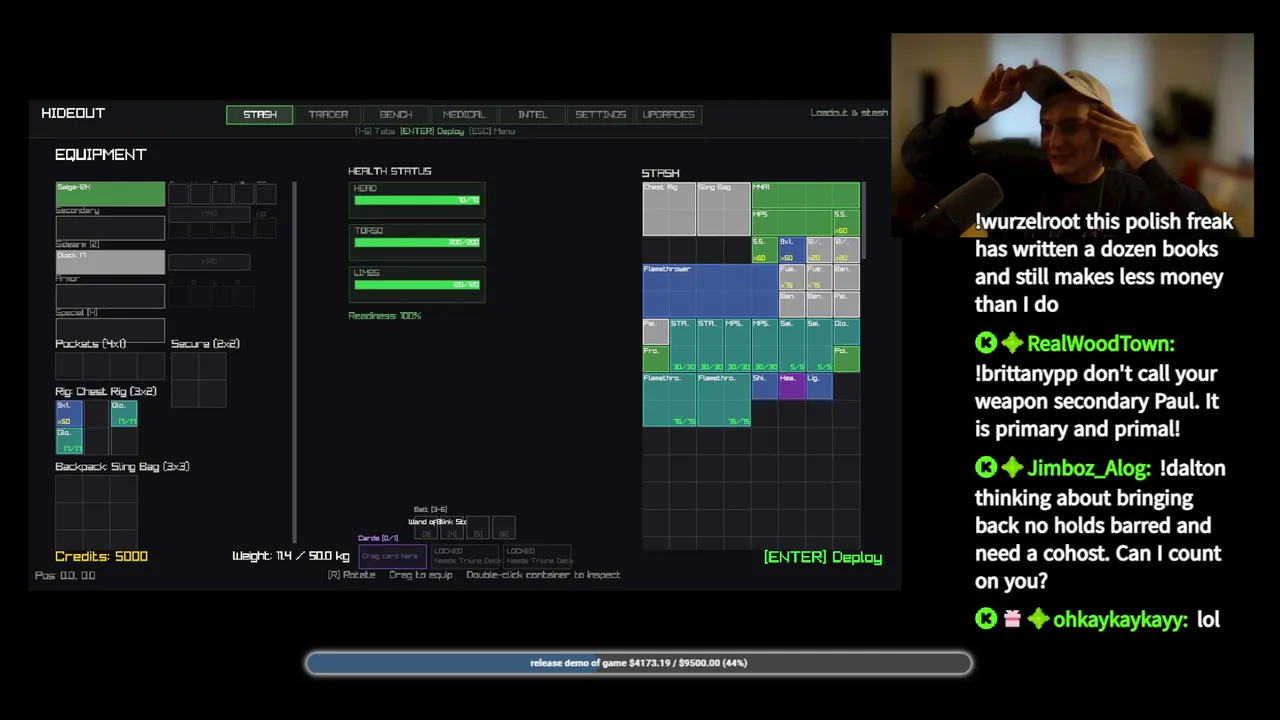Click the Loadout & stash label
Image resolution: width=1280 pixels, height=720 pixels.
(848, 113)
